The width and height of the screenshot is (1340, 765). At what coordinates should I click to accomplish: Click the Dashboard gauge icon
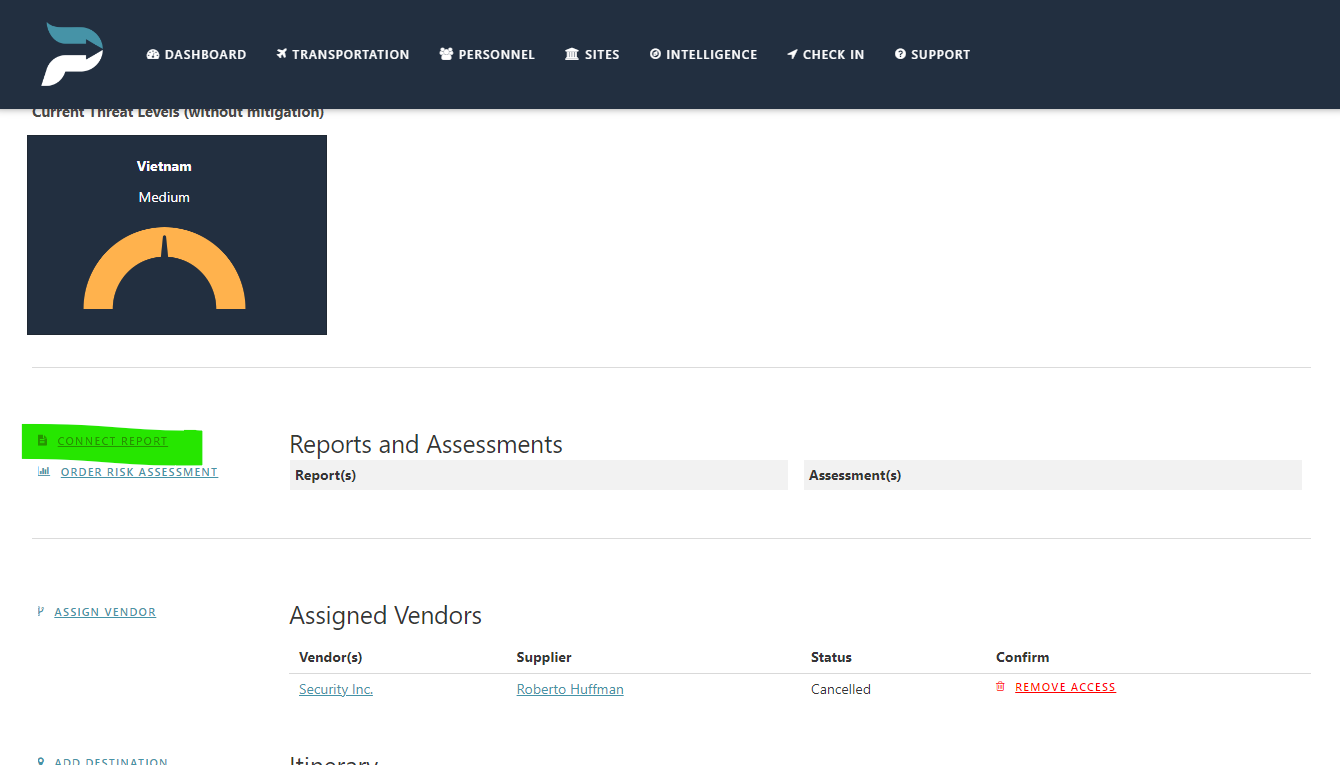(153, 55)
